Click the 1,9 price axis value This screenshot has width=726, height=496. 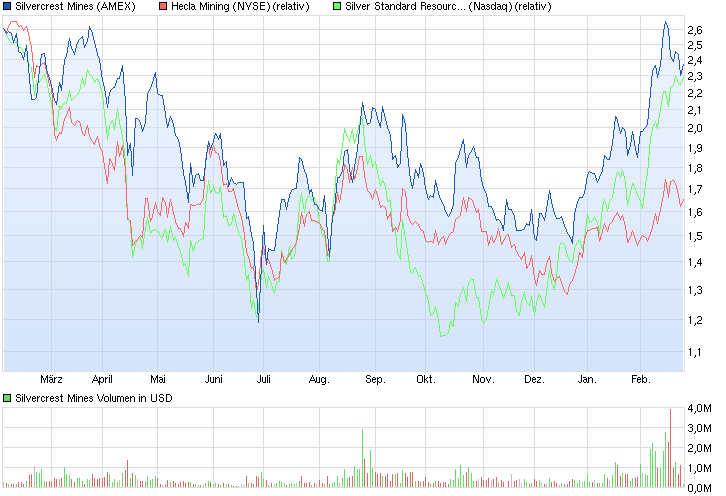point(695,148)
